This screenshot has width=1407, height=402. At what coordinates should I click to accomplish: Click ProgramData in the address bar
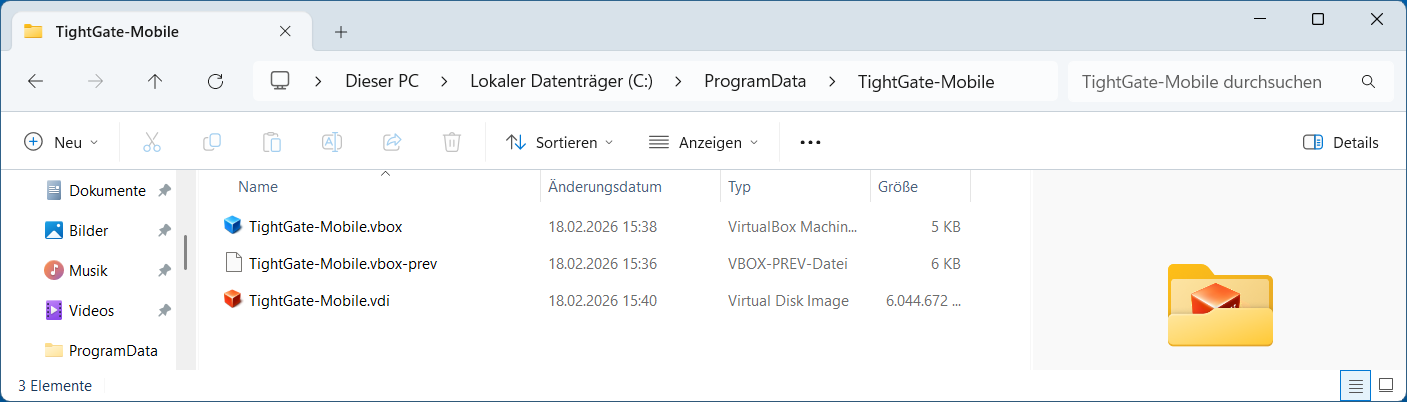[755, 82]
